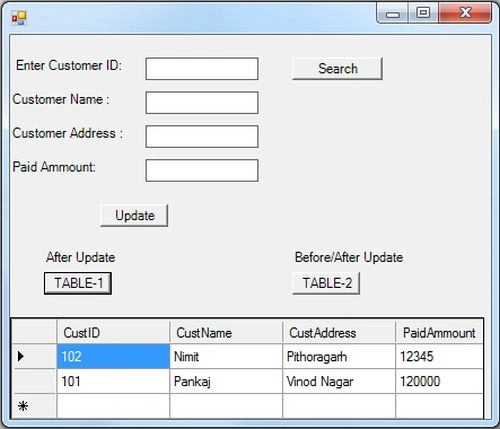The height and width of the screenshot is (429, 500).
Task: Select the cell containing Pankaj
Action: 226,381
